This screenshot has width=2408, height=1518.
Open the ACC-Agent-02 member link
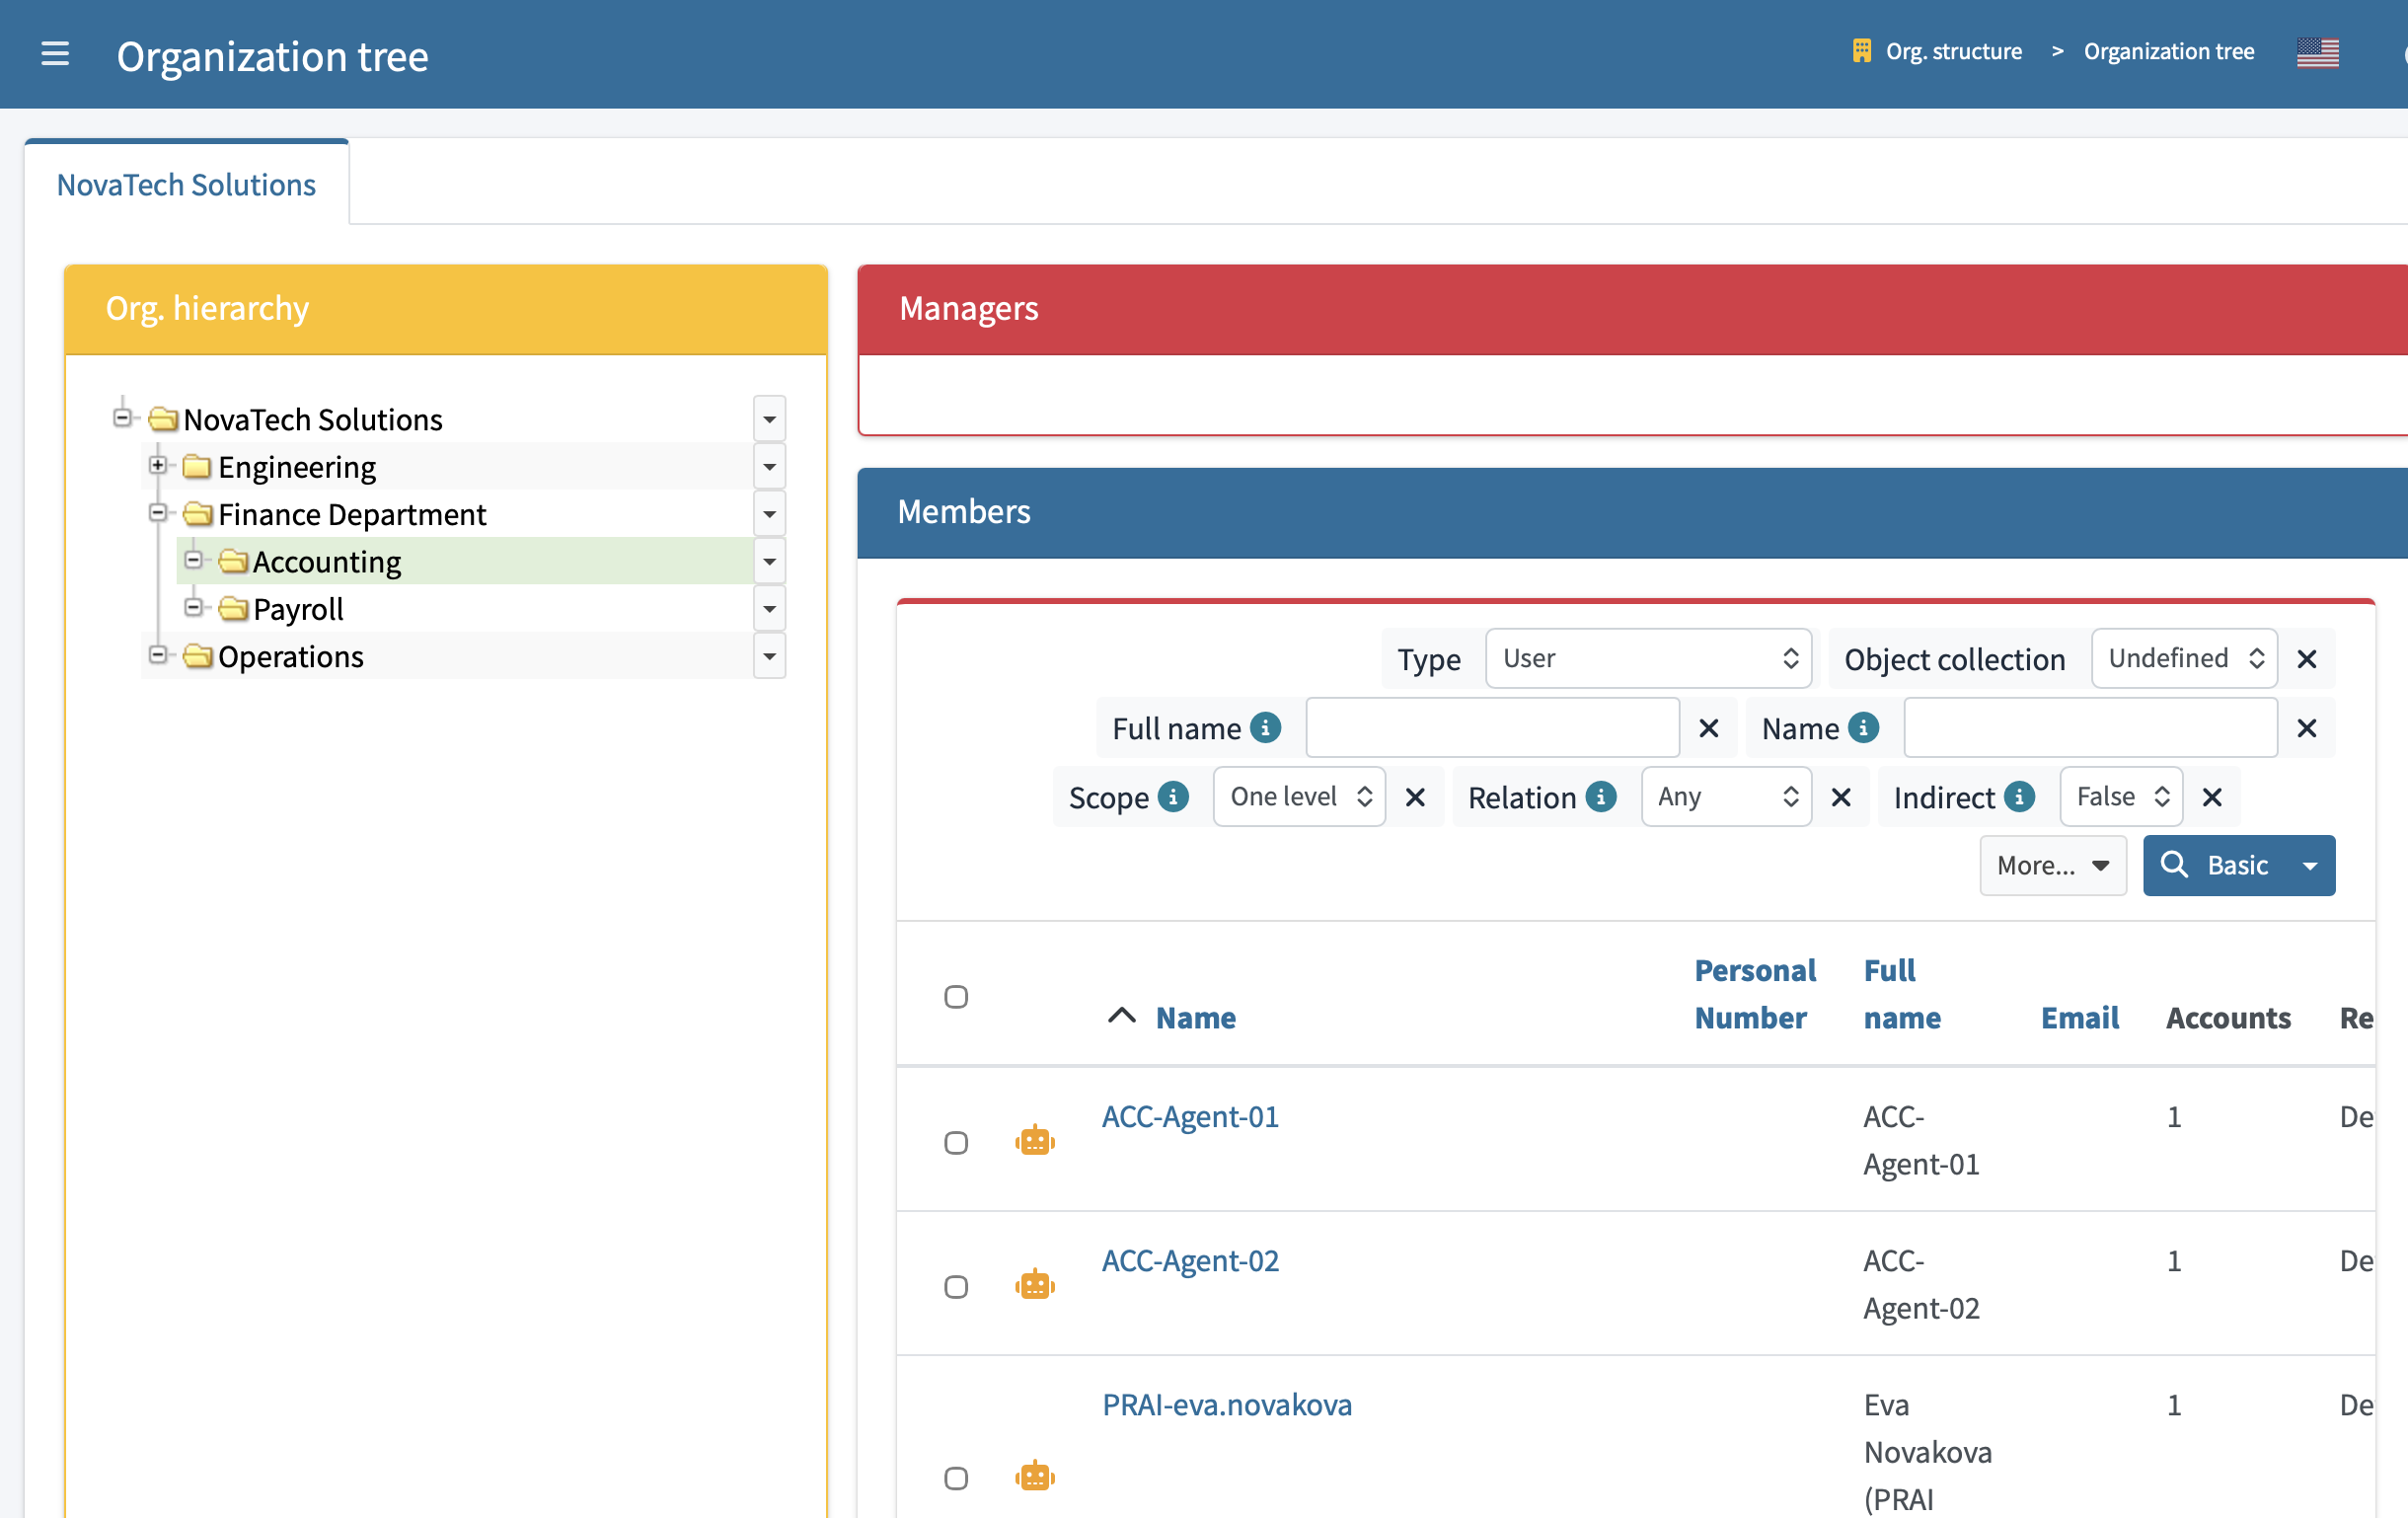1190,1261
